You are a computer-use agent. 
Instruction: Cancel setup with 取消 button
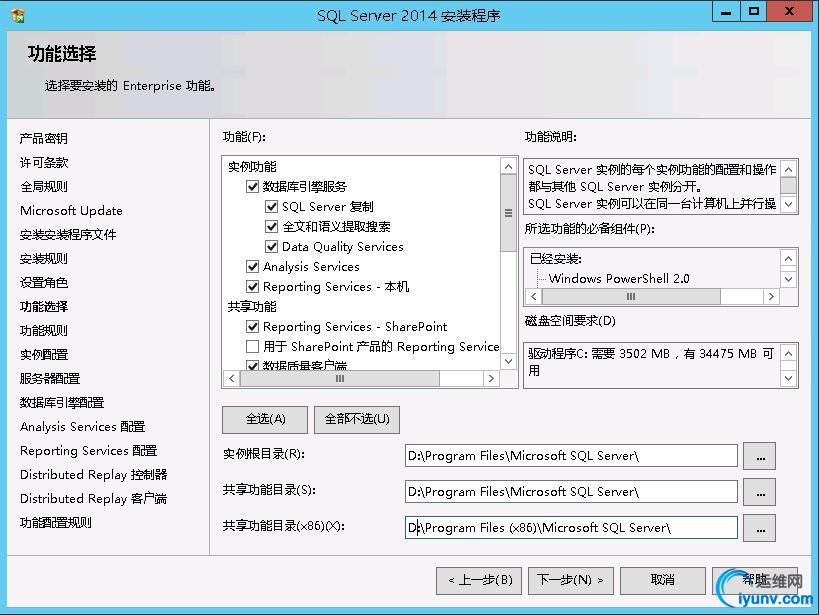pos(662,581)
